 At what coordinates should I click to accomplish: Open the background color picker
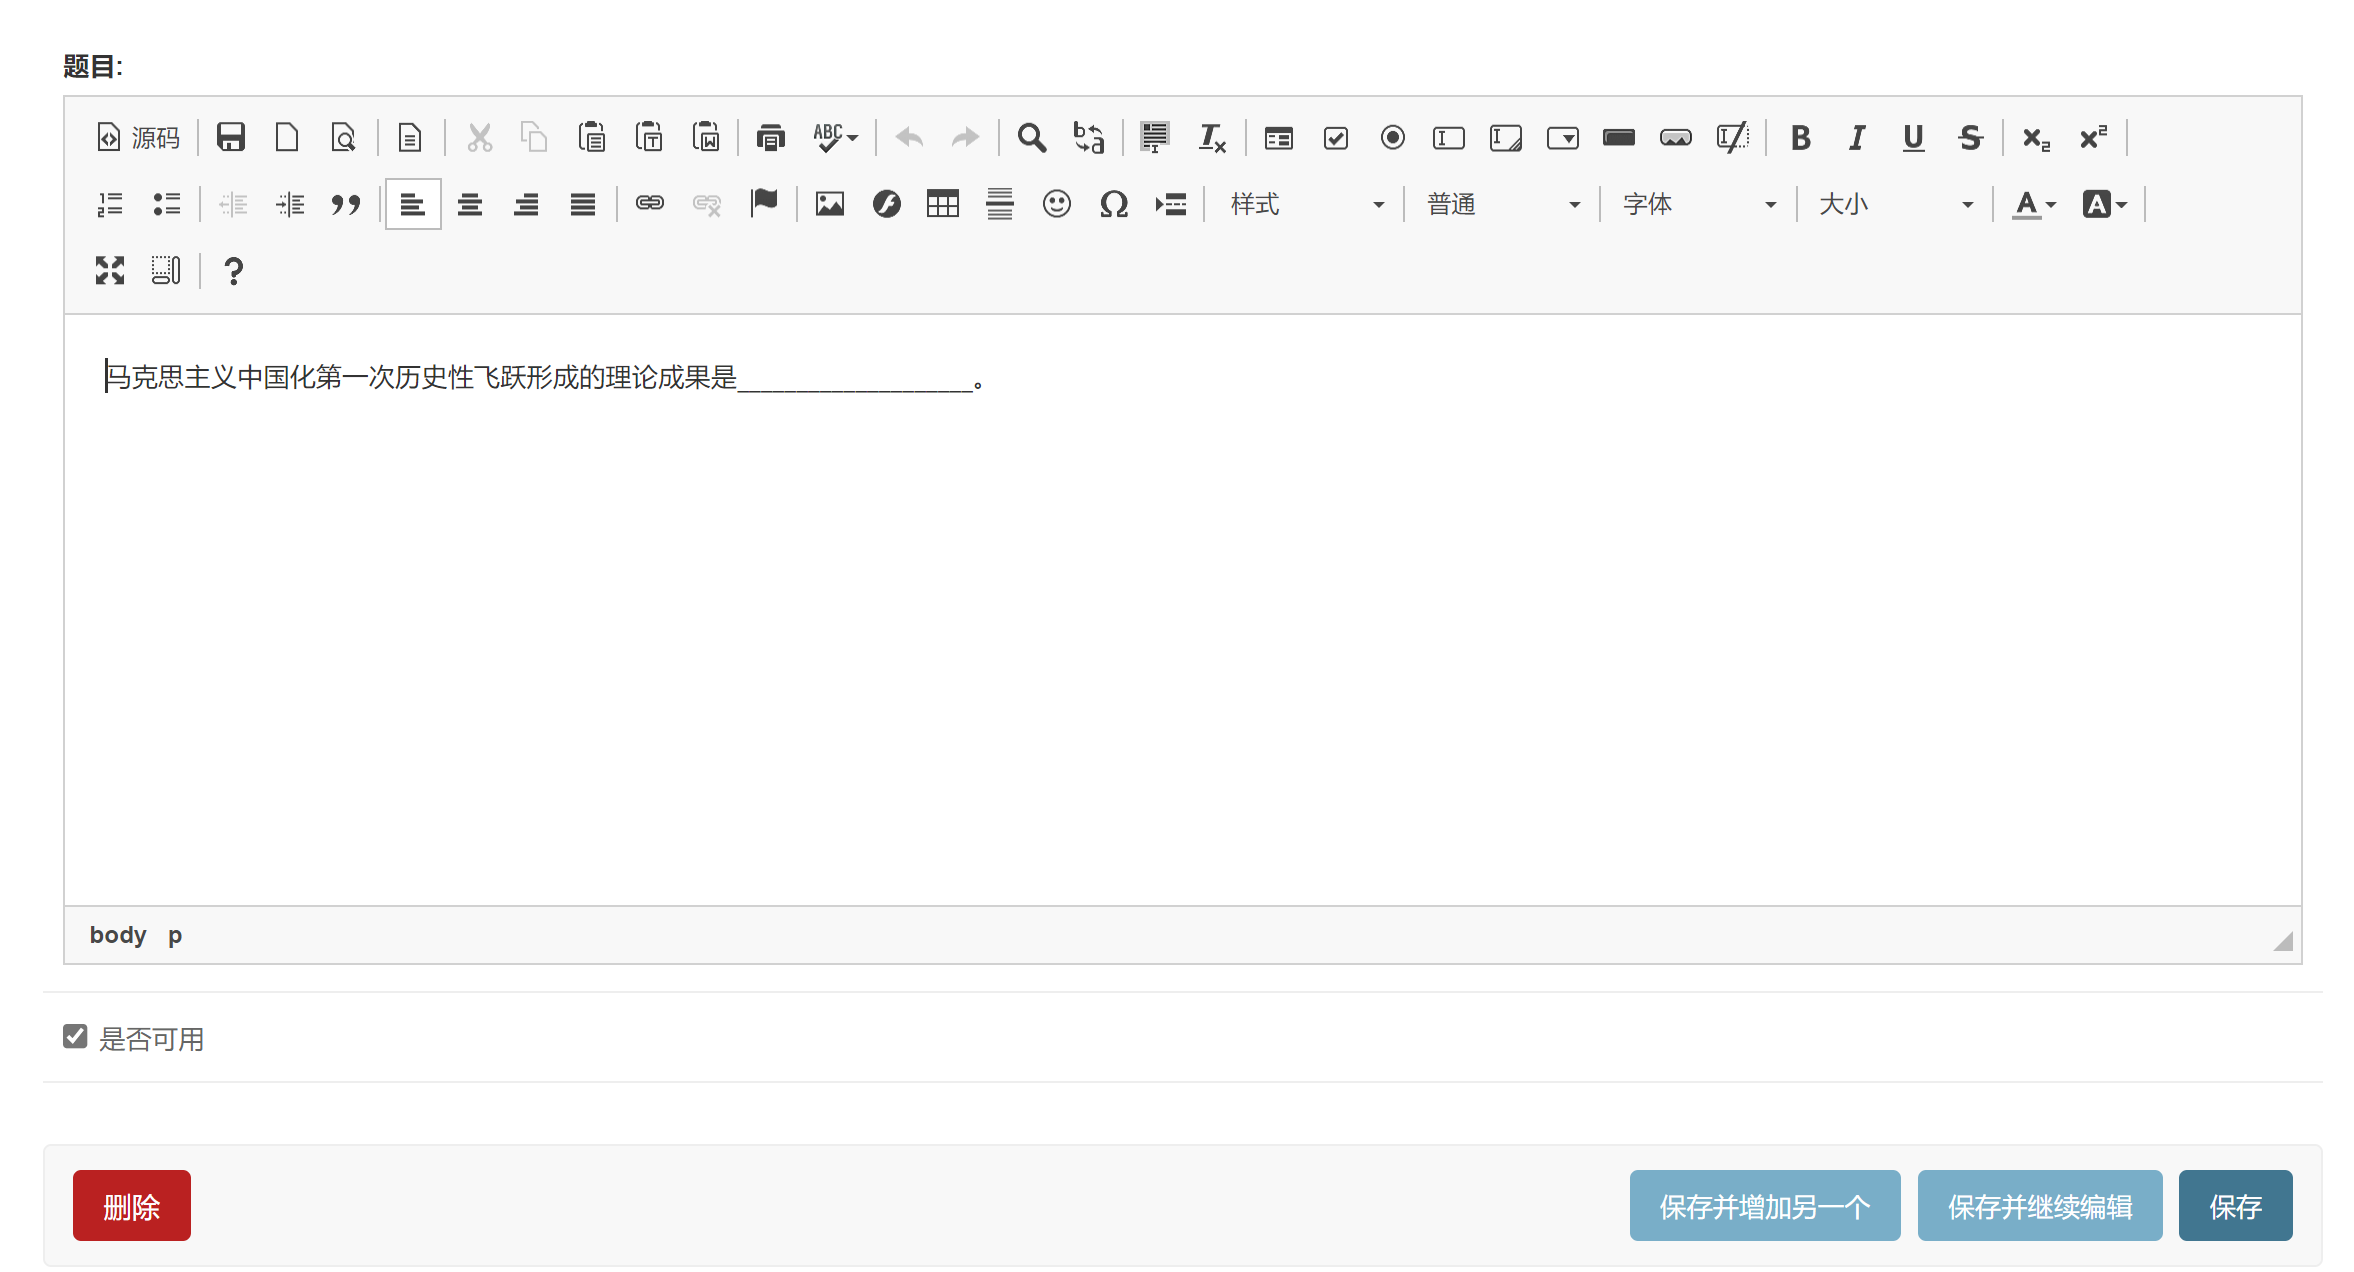click(x=2105, y=204)
